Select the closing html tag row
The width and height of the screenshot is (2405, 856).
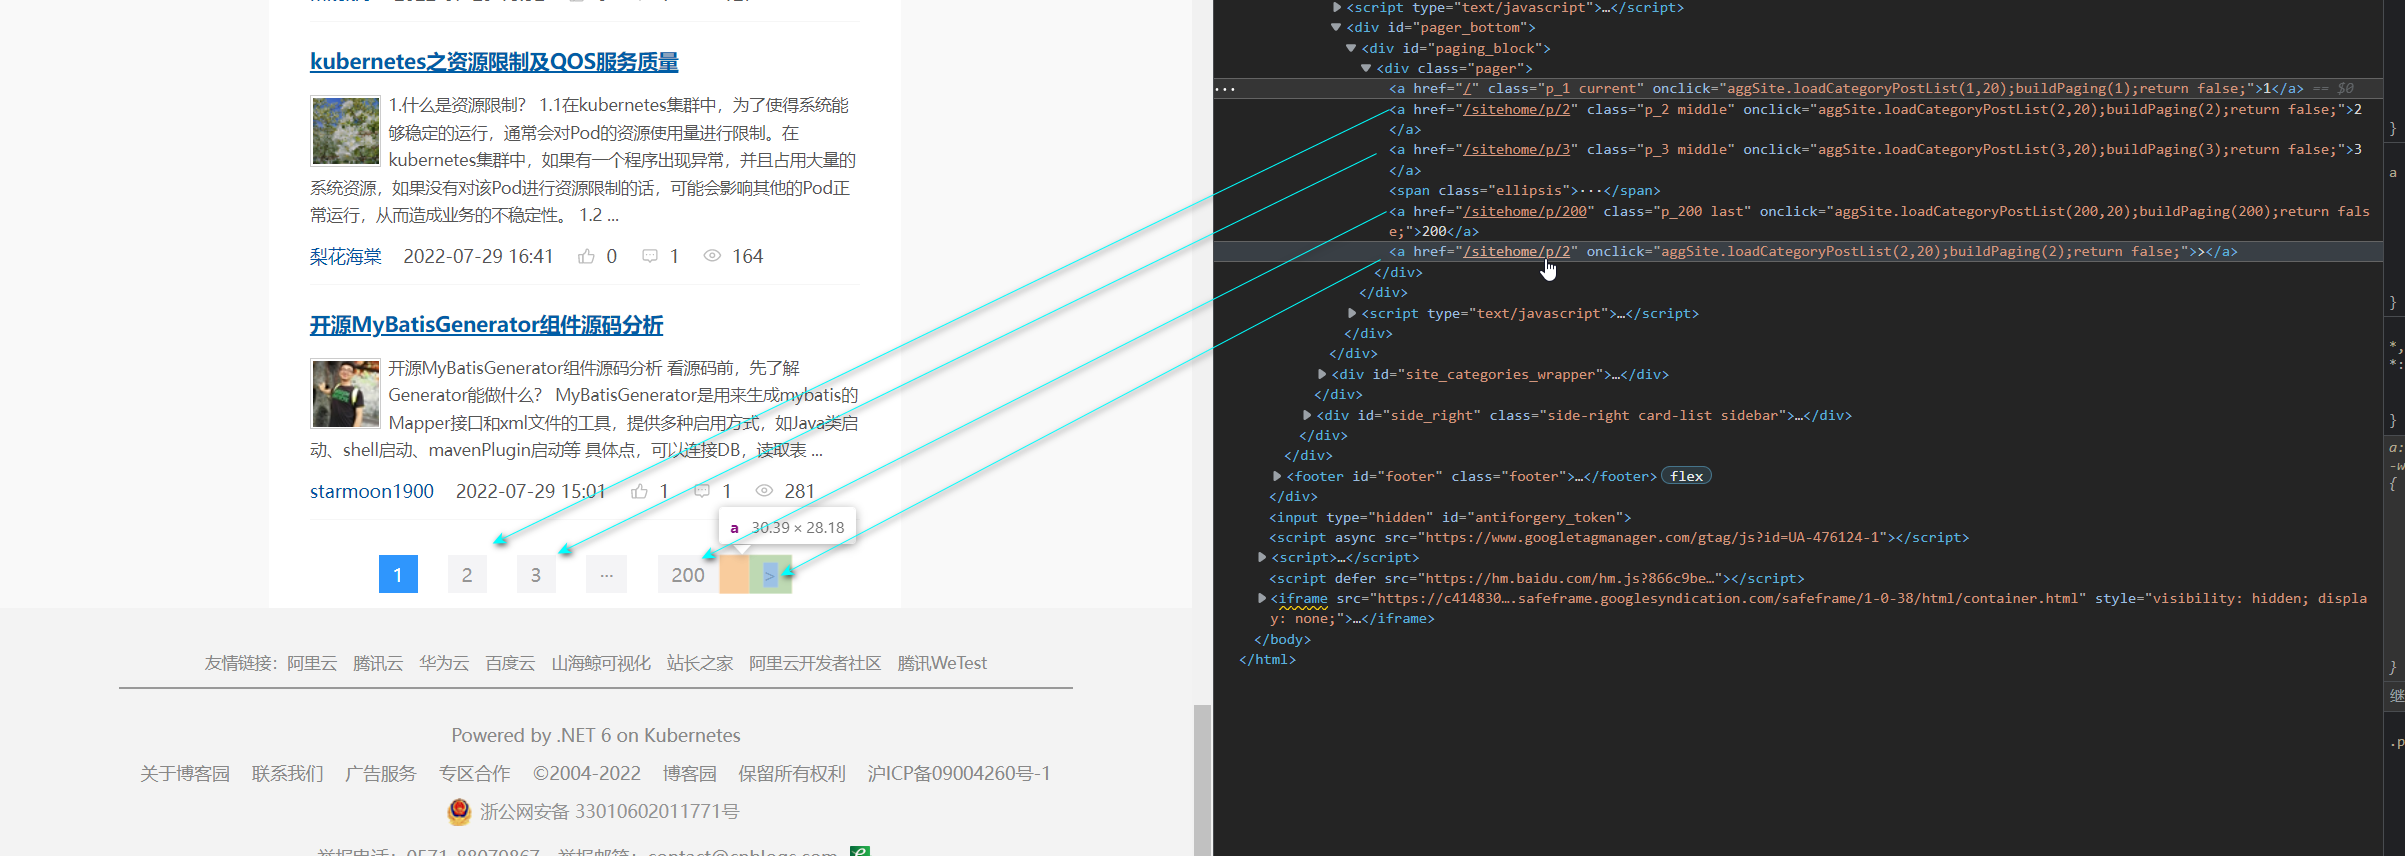[1267, 659]
